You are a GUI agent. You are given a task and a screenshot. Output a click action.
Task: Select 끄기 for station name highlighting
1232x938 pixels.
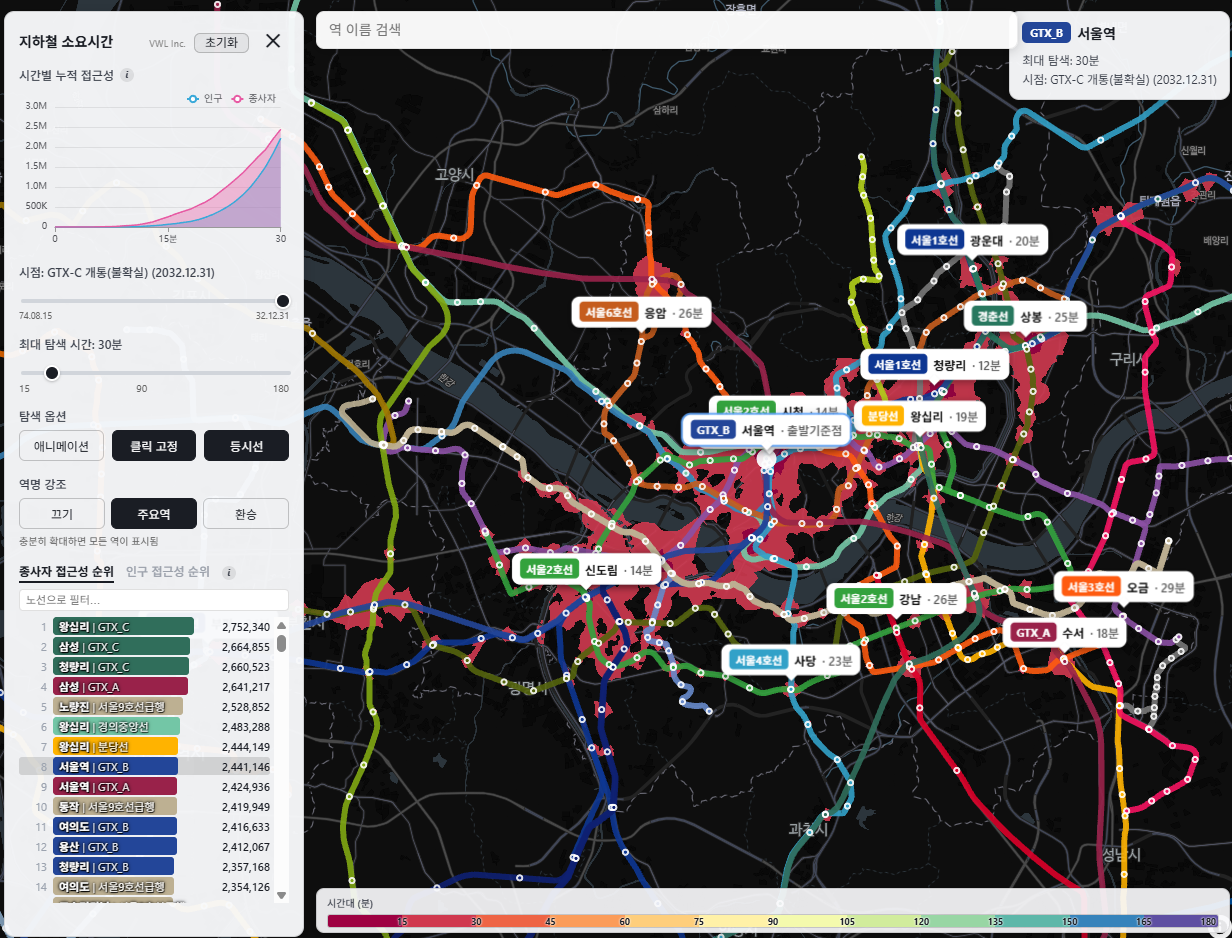point(61,514)
